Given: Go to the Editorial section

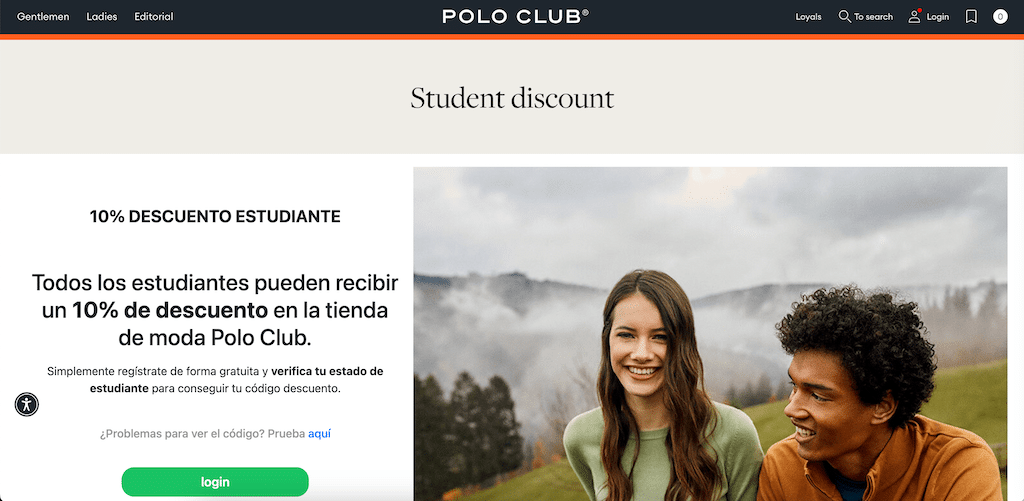Looking at the screenshot, I should pyautogui.click(x=154, y=16).
